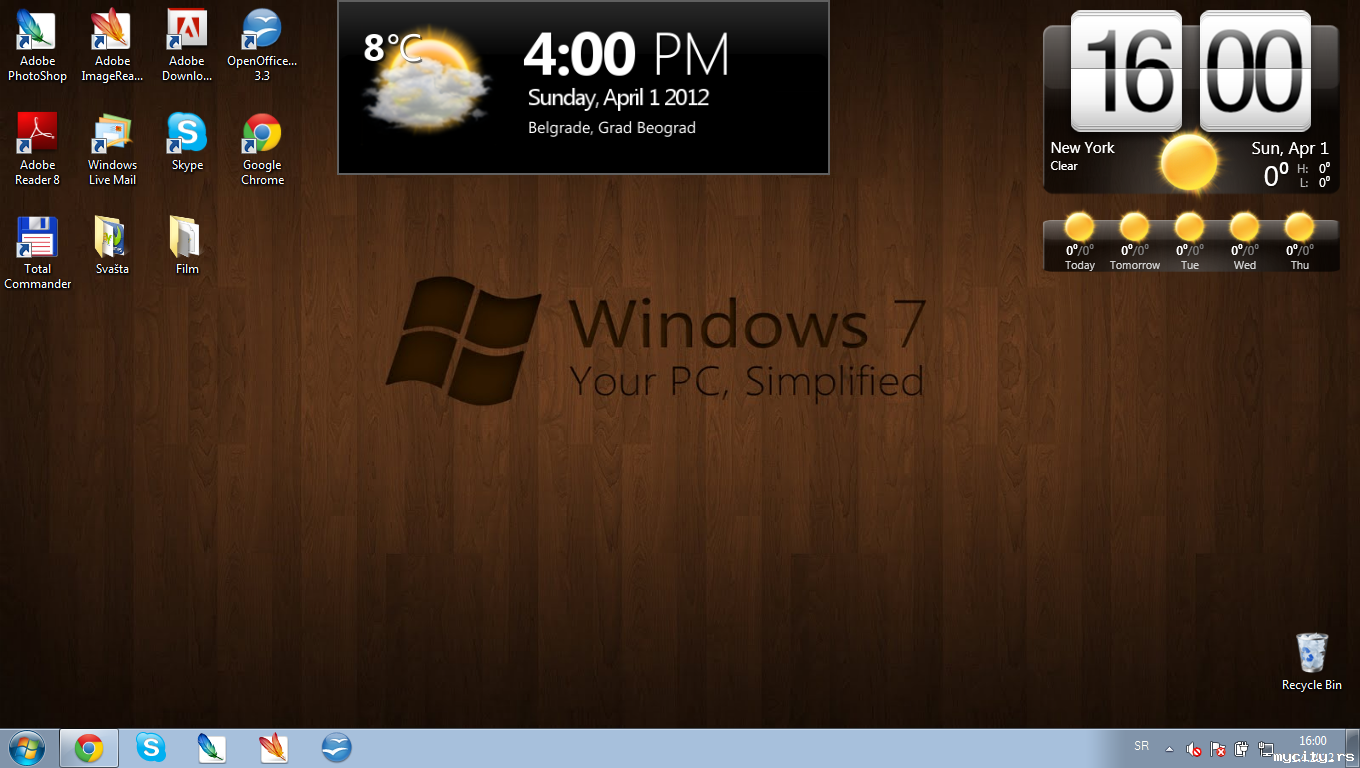Select the Adobe Reader 8 desktop shortcut

(37, 150)
